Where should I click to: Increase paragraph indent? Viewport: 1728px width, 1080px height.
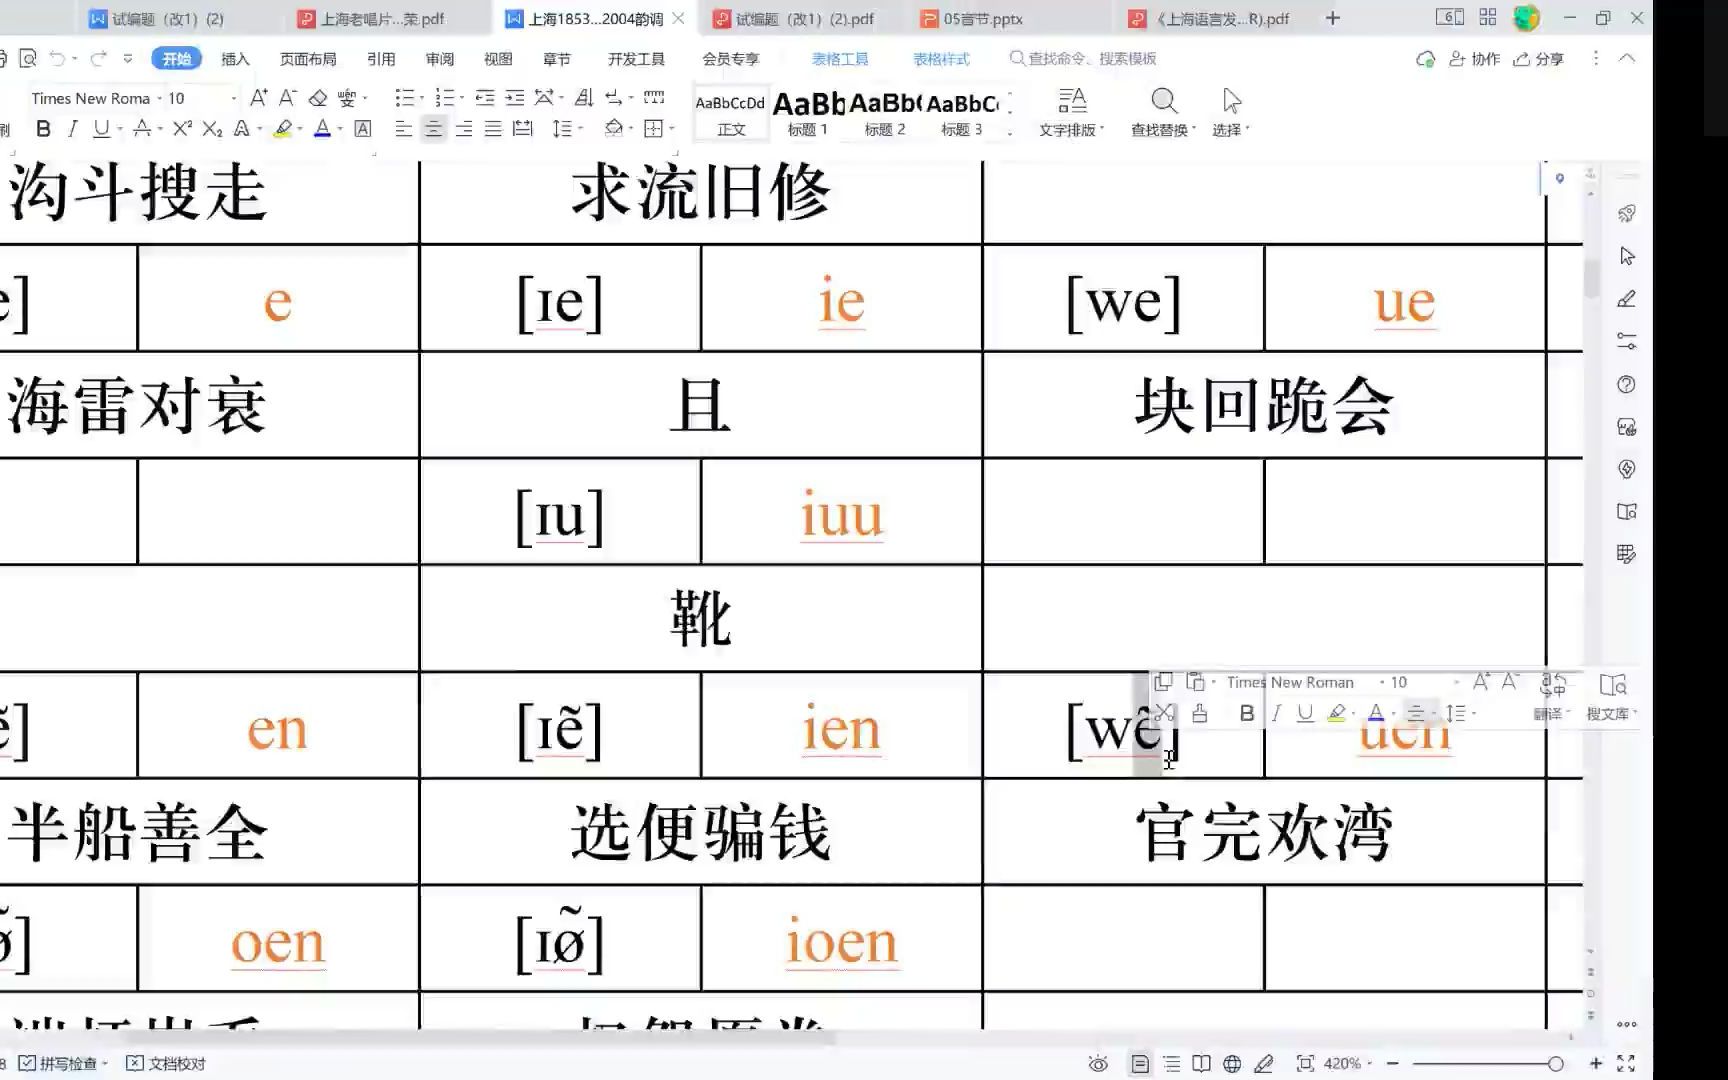click(515, 98)
